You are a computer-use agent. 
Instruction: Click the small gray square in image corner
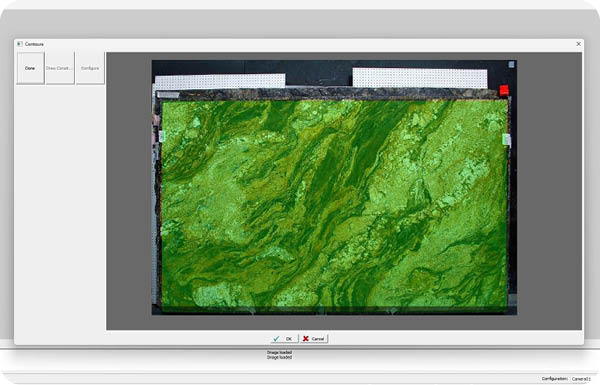pos(512,65)
